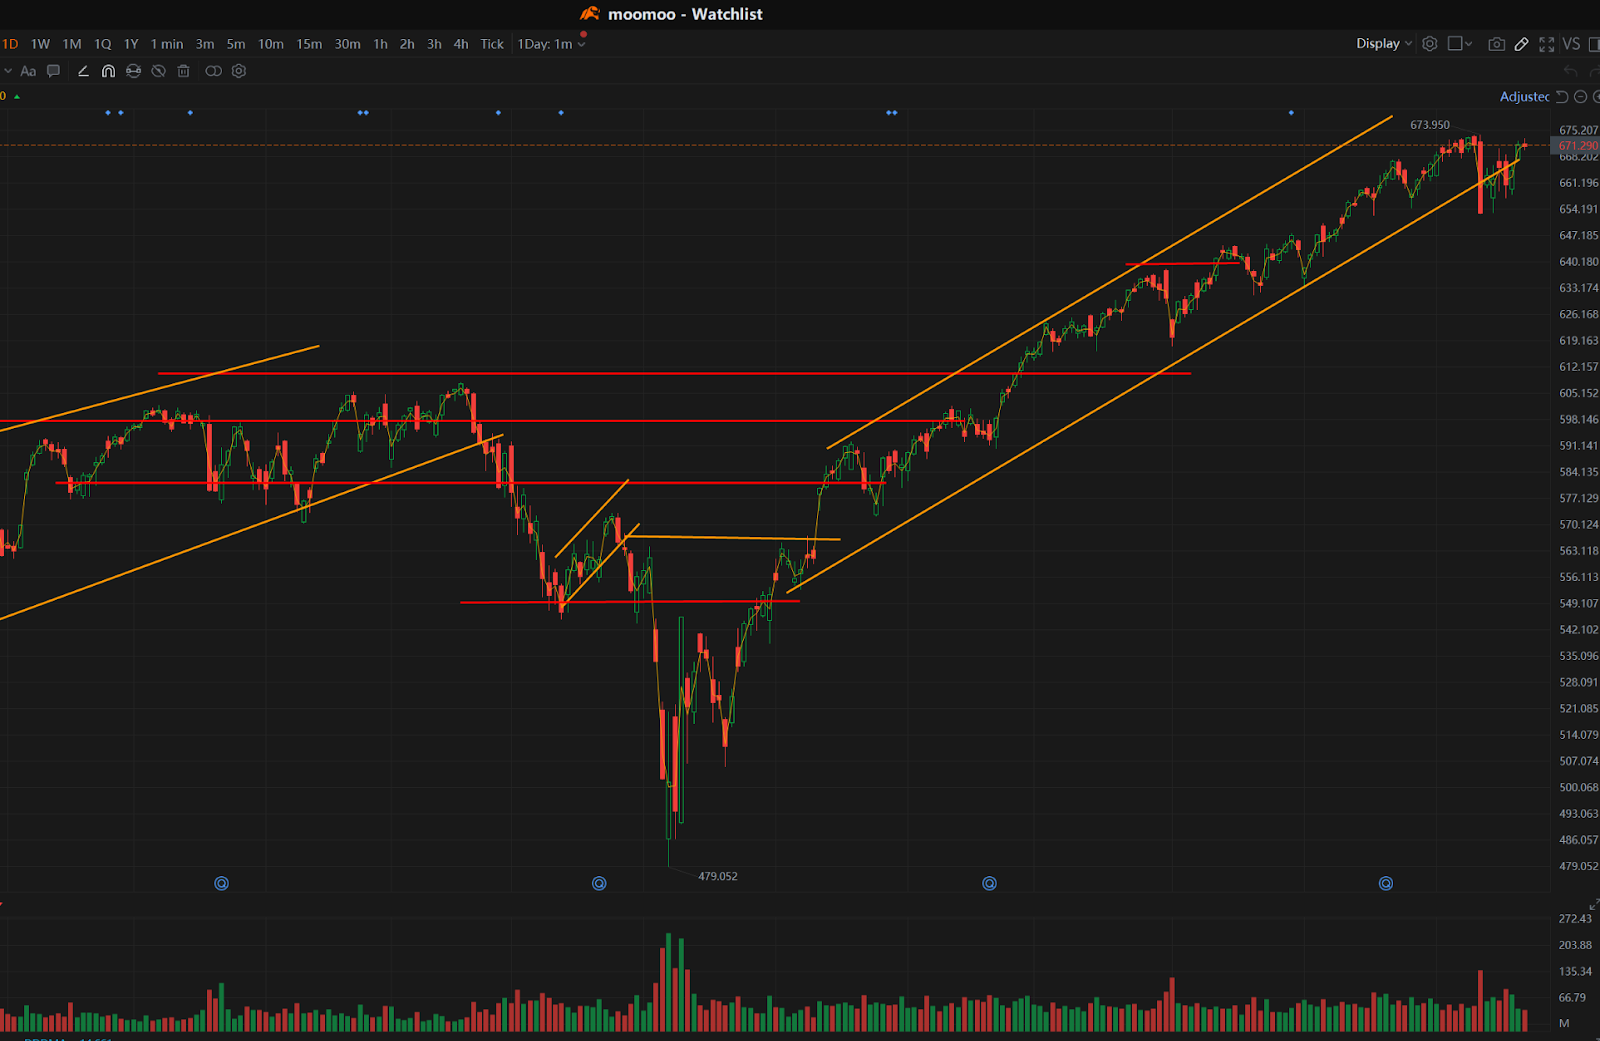Select the 3m interval
This screenshot has width=1600, height=1041.
click(x=205, y=44)
